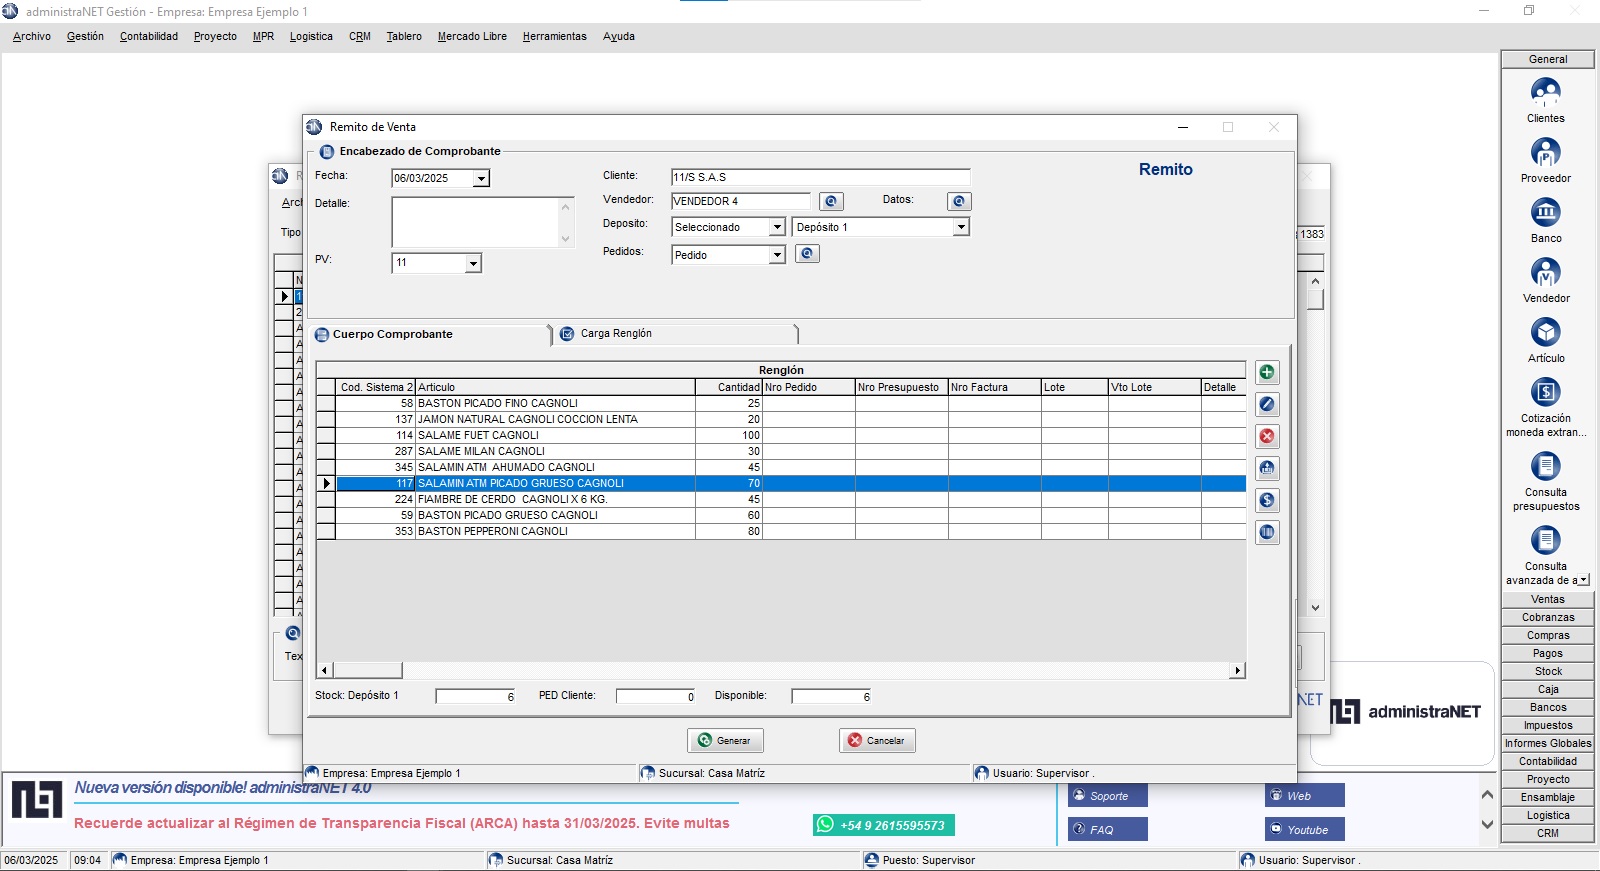Open the Herramientas menu
The image size is (1600, 871).
coord(555,36)
